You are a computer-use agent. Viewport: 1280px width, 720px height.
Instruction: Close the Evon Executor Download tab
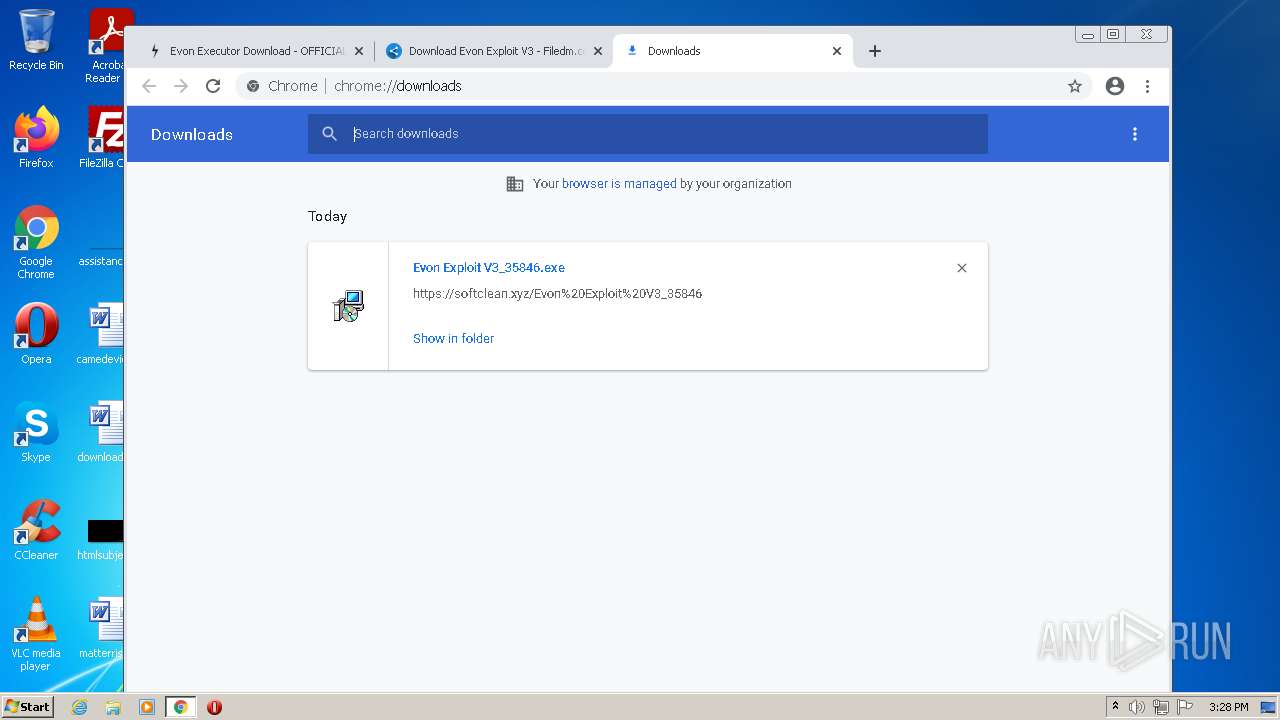tap(359, 51)
